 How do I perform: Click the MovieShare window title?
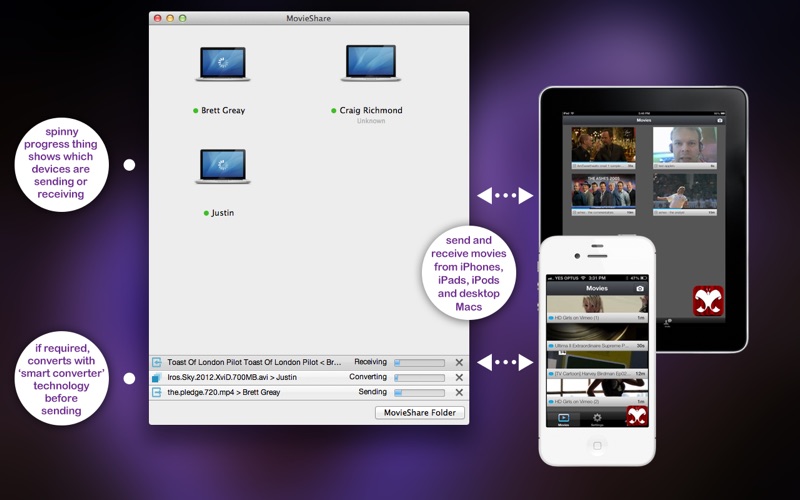(308, 18)
